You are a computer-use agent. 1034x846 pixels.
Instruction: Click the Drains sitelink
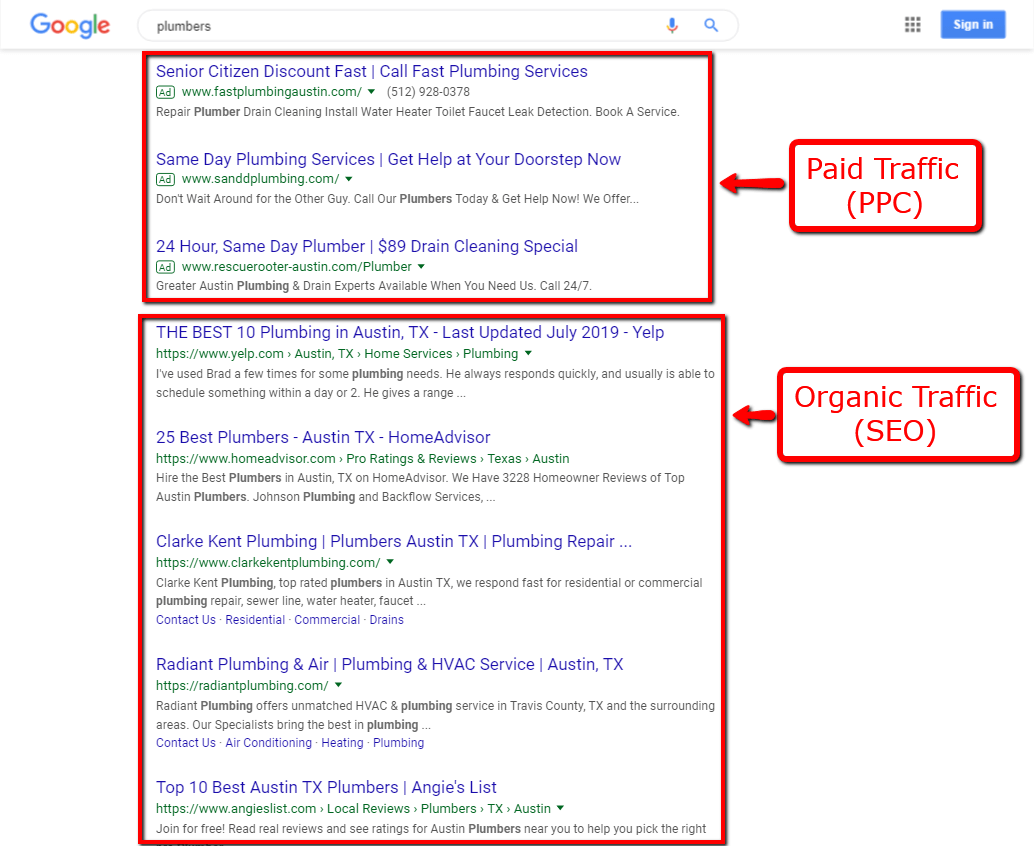click(386, 620)
